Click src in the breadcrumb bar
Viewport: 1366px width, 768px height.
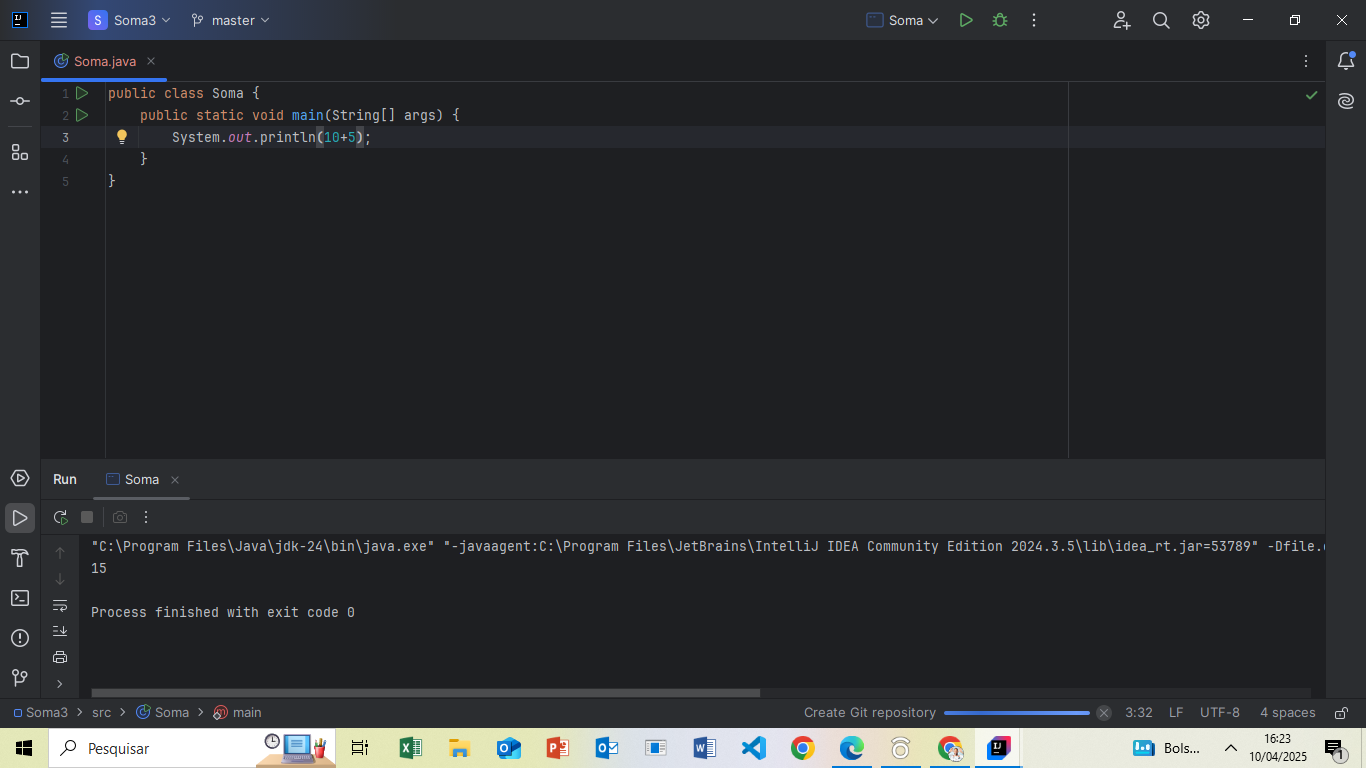[102, 713]
